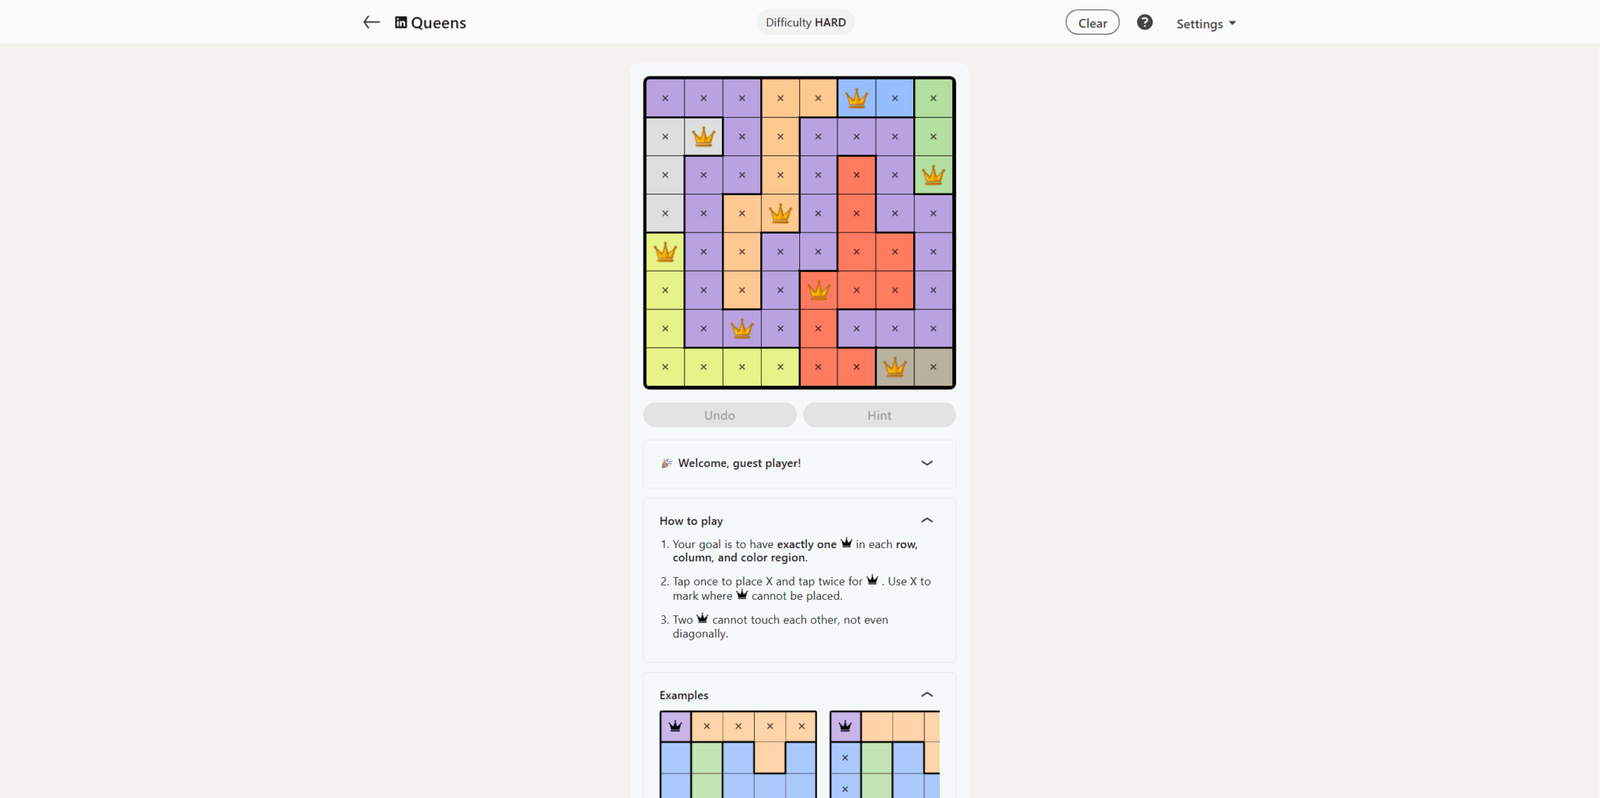1600x798 pixels.
Task: Click the crown in the bottom taupe cell
Action: (894, 366)
